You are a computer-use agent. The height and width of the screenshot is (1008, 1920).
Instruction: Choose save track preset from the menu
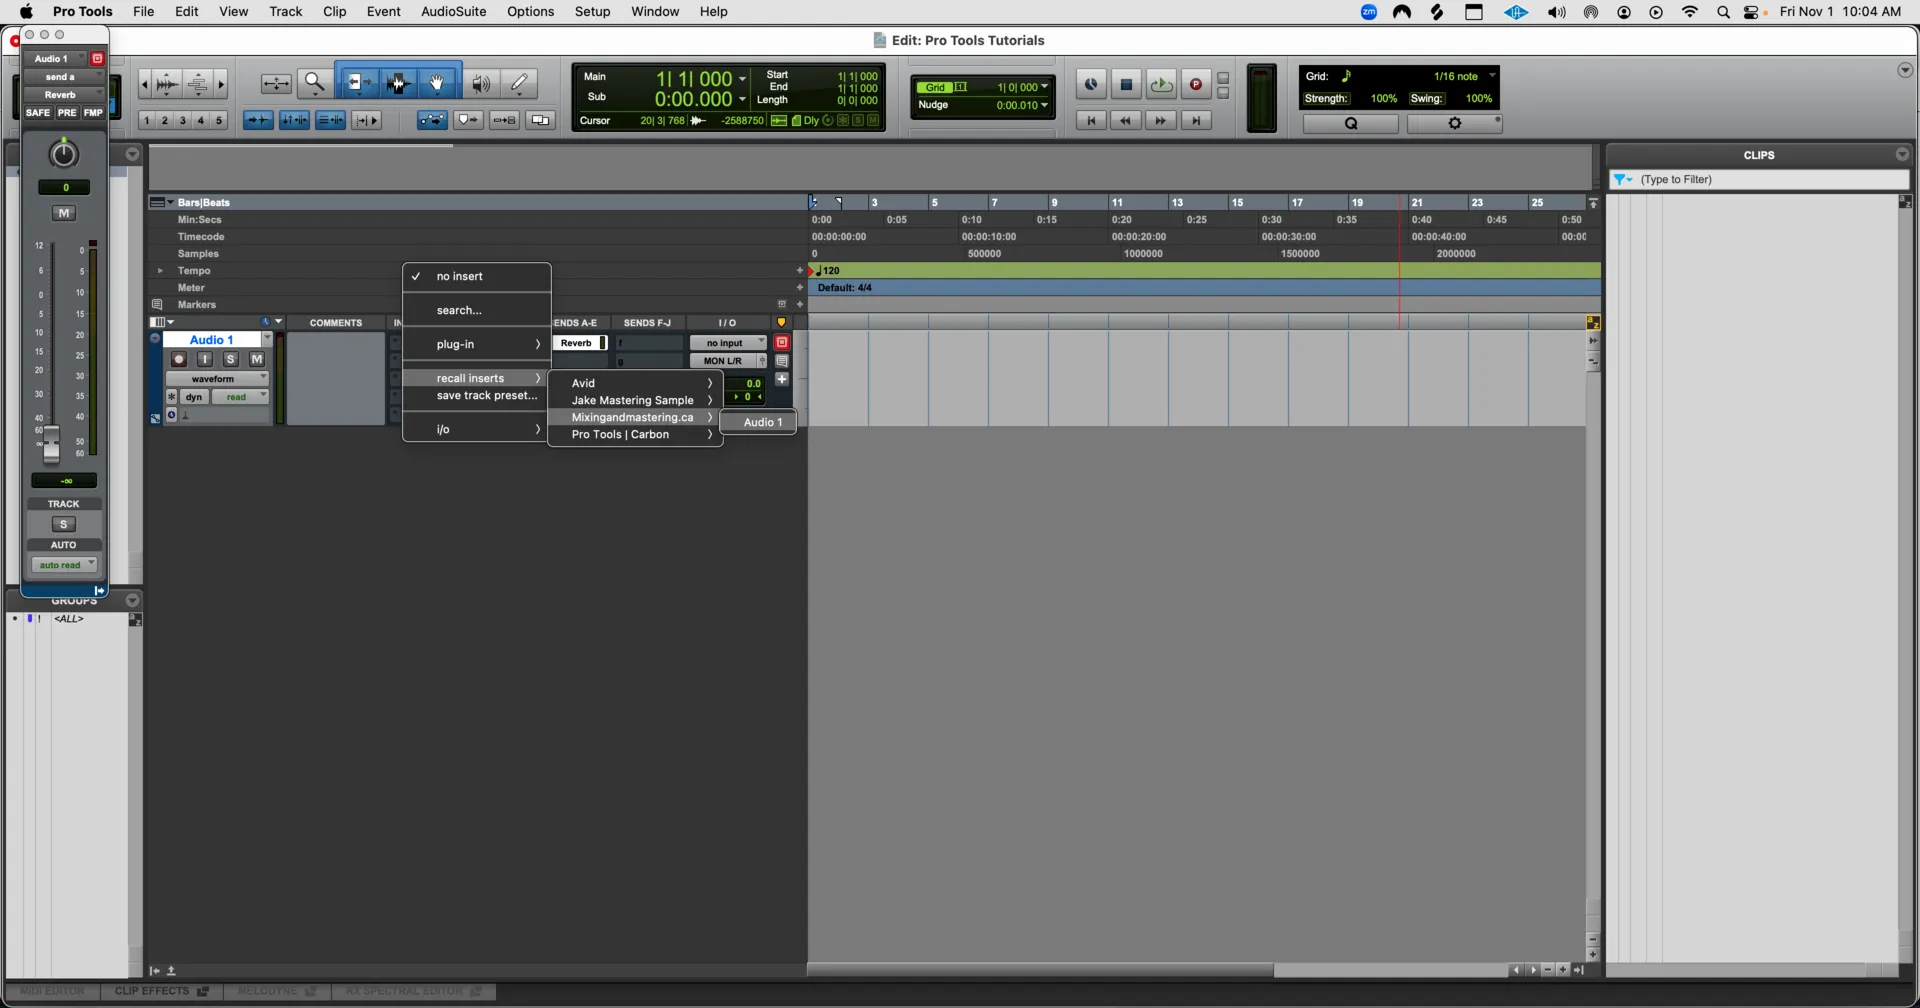487,396
